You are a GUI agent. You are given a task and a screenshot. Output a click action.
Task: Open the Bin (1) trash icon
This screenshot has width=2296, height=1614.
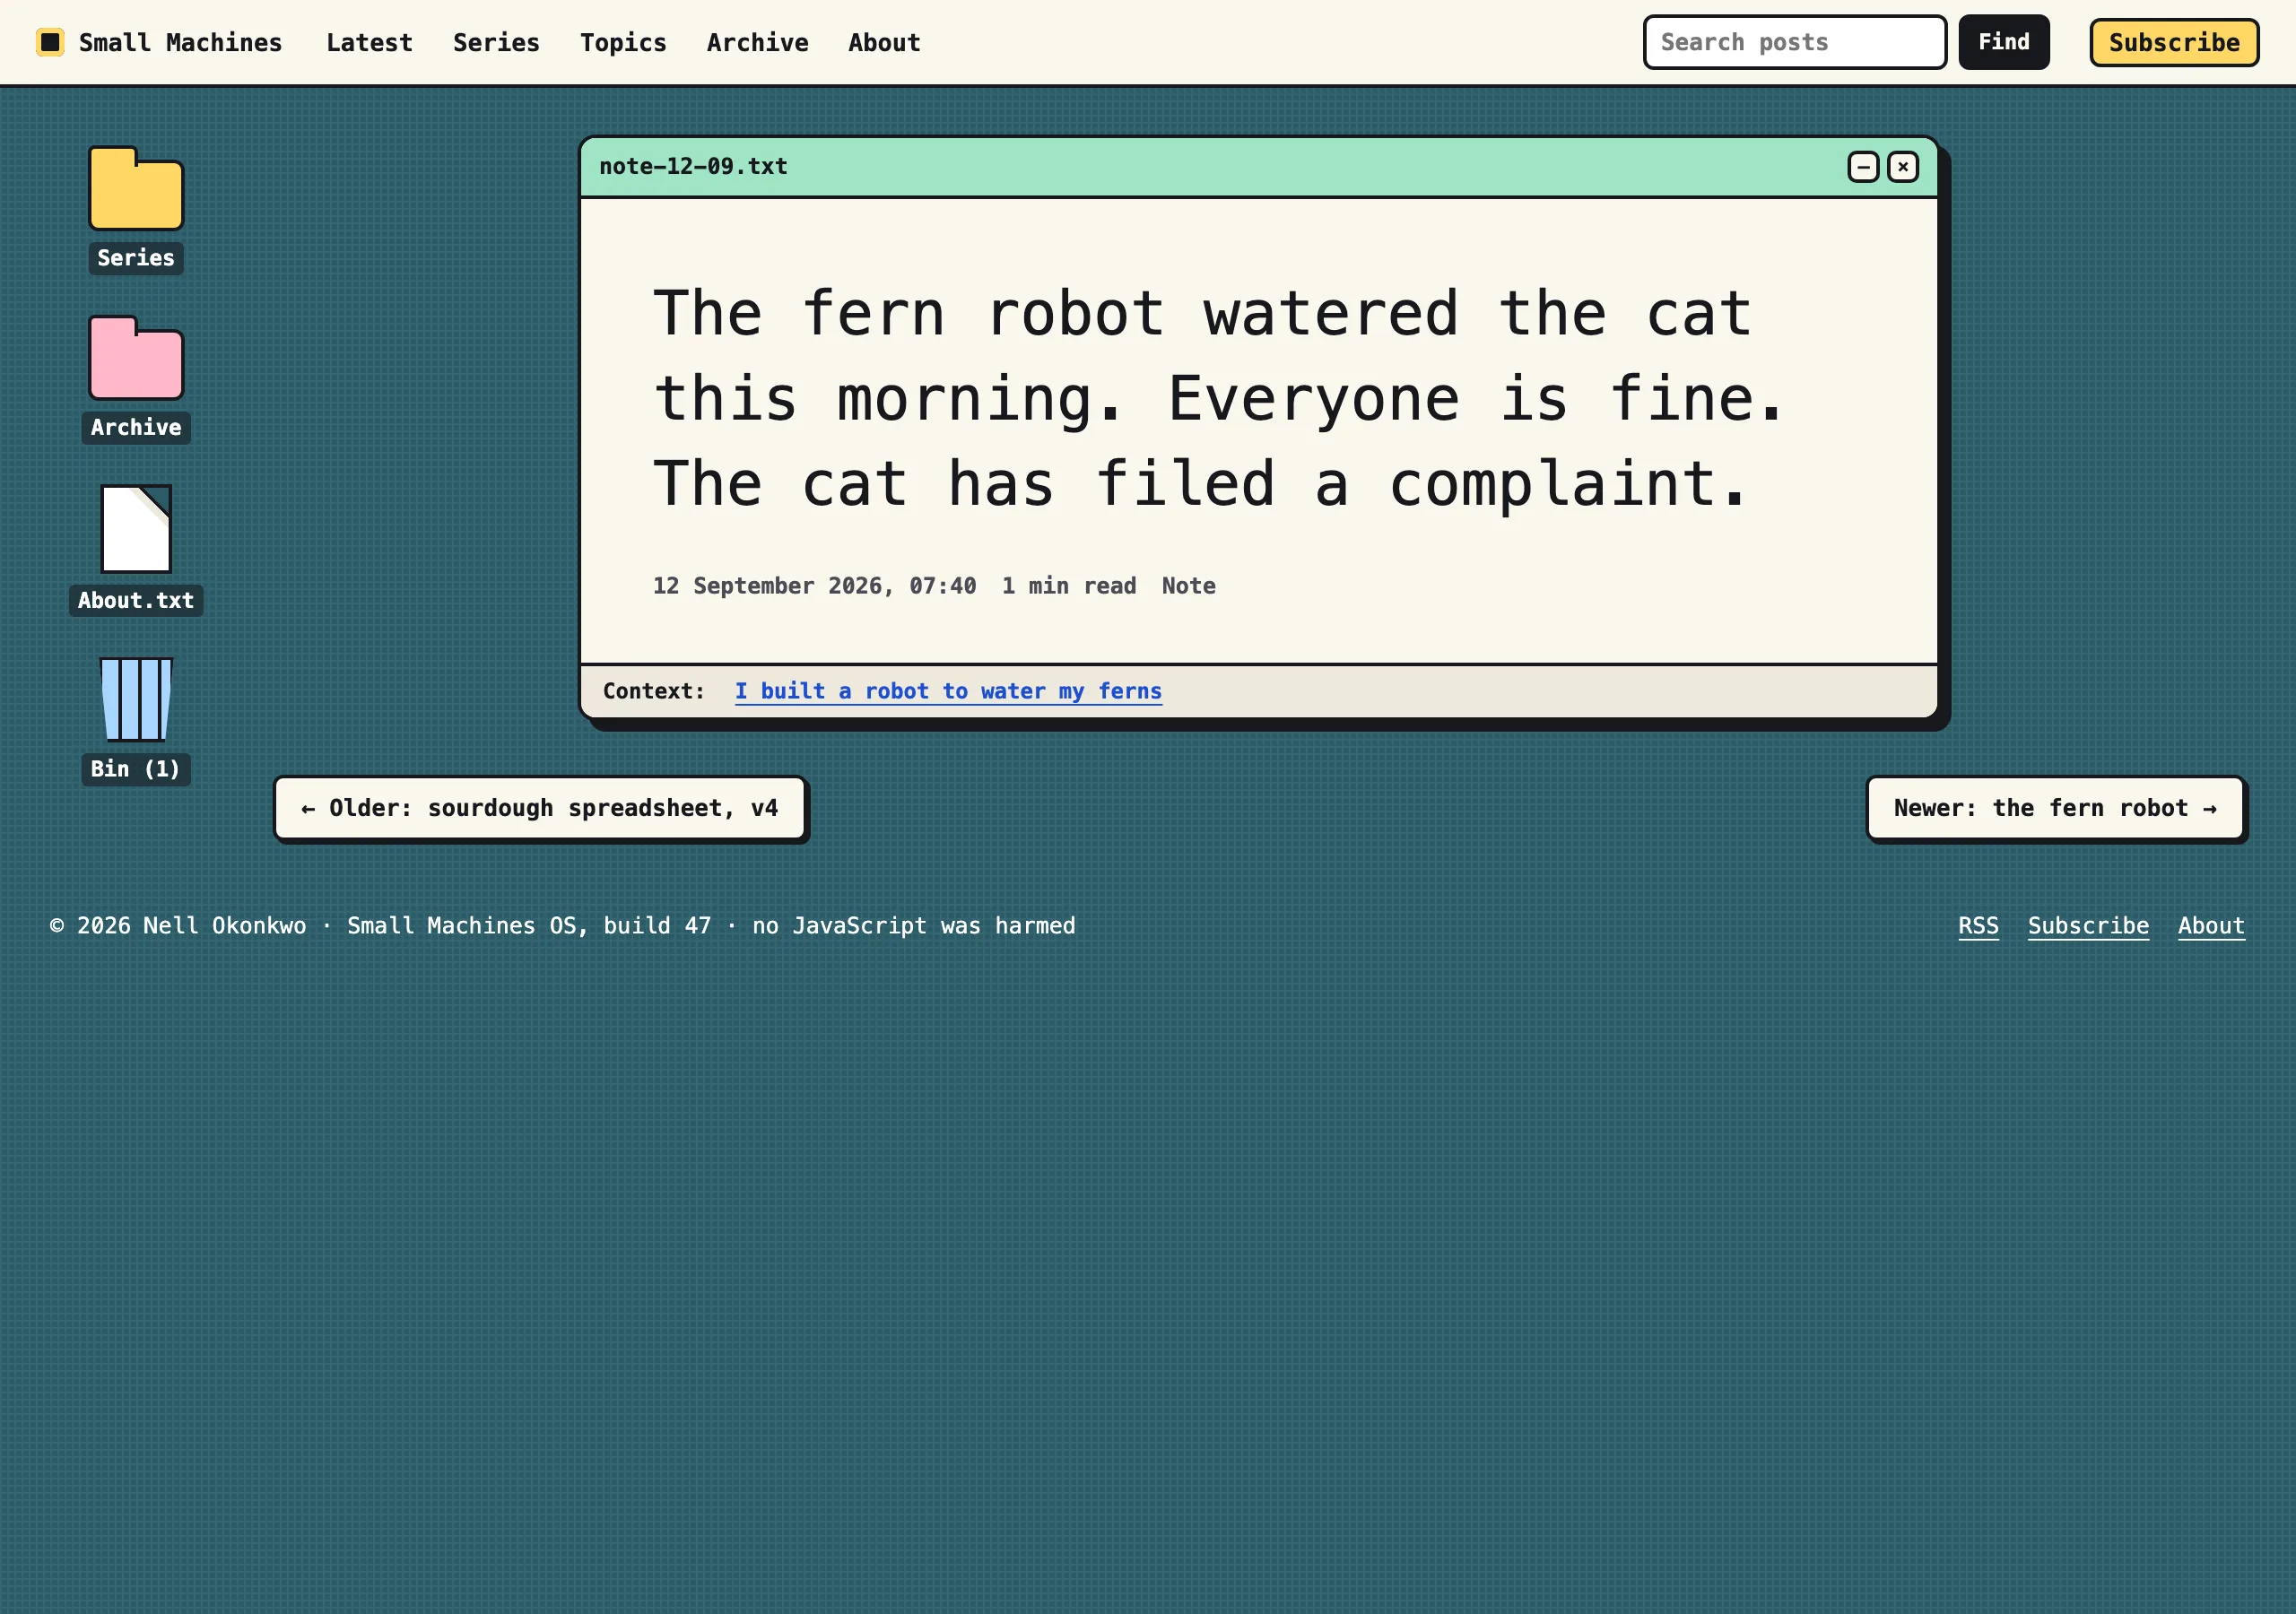(x=136, y=699)
